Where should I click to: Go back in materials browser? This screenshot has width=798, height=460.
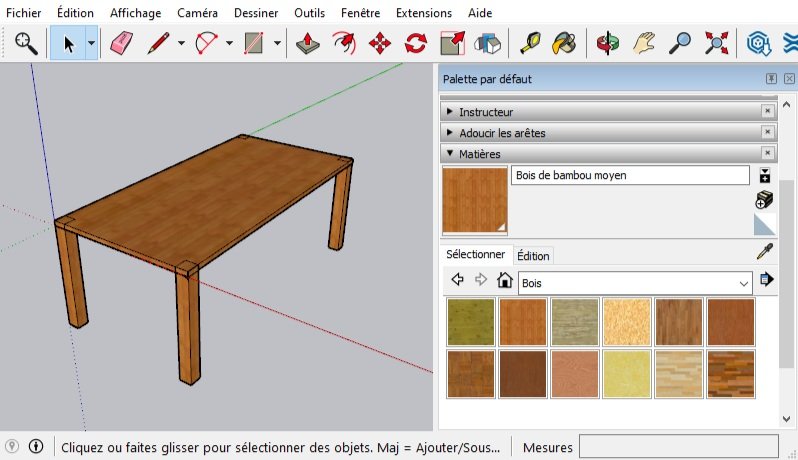coord(457,279)
